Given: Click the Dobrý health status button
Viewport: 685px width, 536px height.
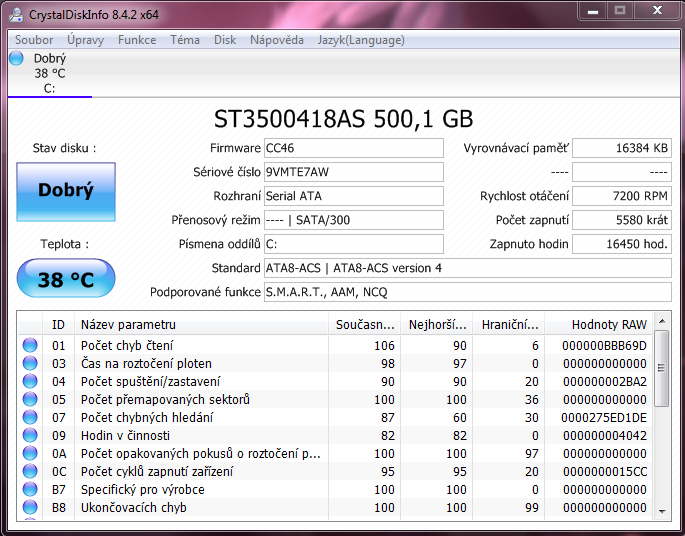Looking at the screenshot, I should [66, 191].
